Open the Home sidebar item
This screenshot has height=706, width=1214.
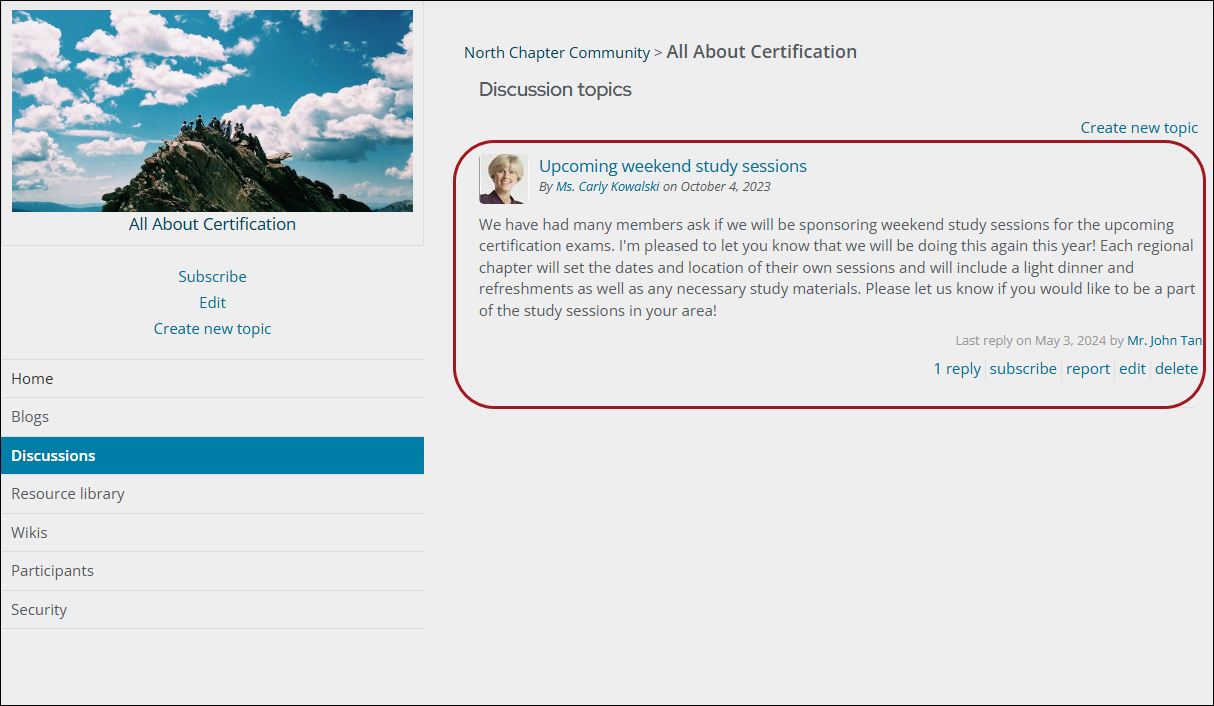(212, 379)
